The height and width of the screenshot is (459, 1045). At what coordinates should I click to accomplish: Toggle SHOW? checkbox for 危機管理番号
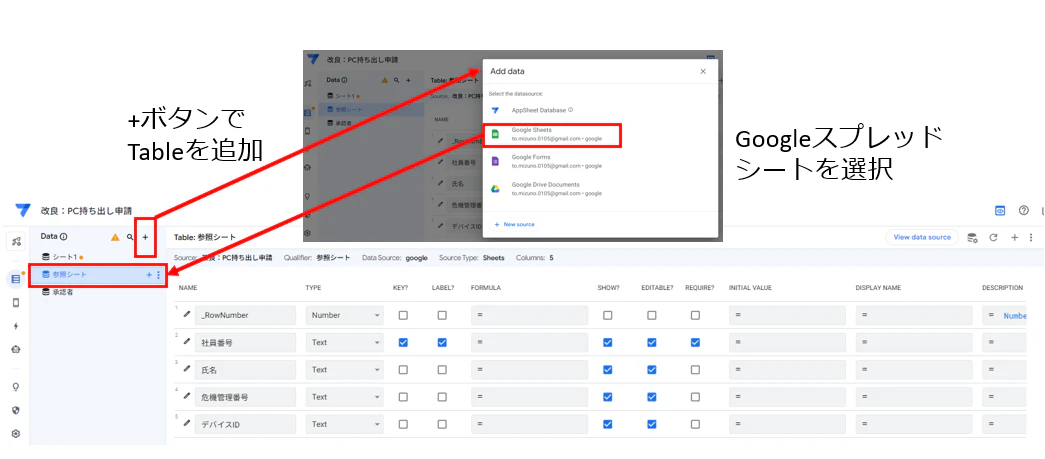click(607, 397)
